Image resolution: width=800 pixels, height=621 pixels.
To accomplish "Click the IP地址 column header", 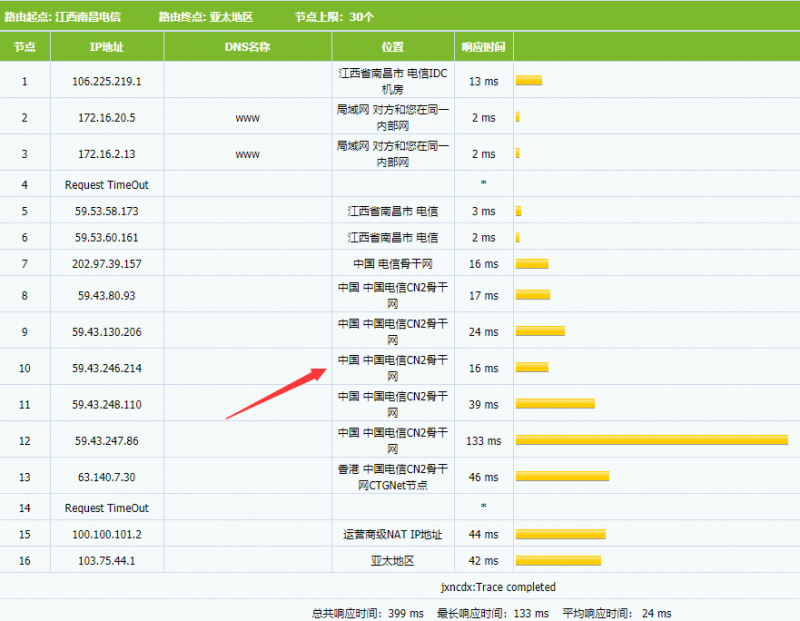I will (107, 47).
